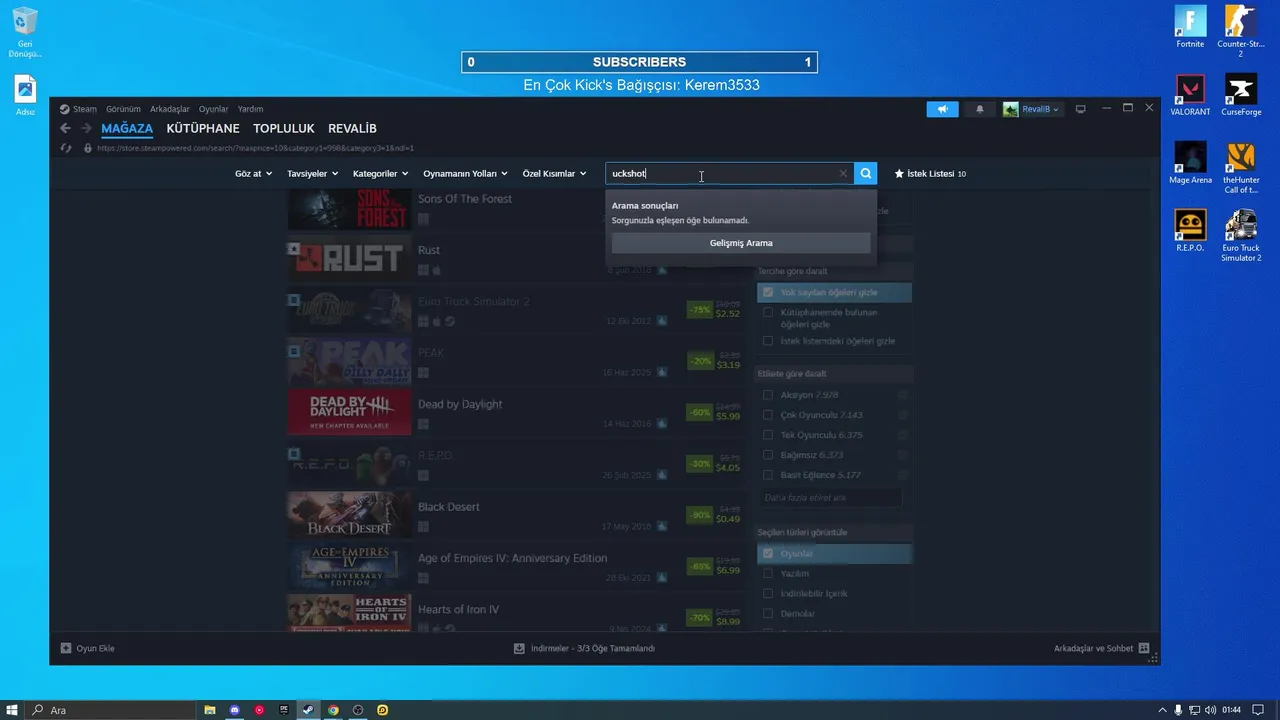Viewport: 1280px width, 720px height.
Task: Uncheck the Oyunlar type filter
Action: (768, 554)
